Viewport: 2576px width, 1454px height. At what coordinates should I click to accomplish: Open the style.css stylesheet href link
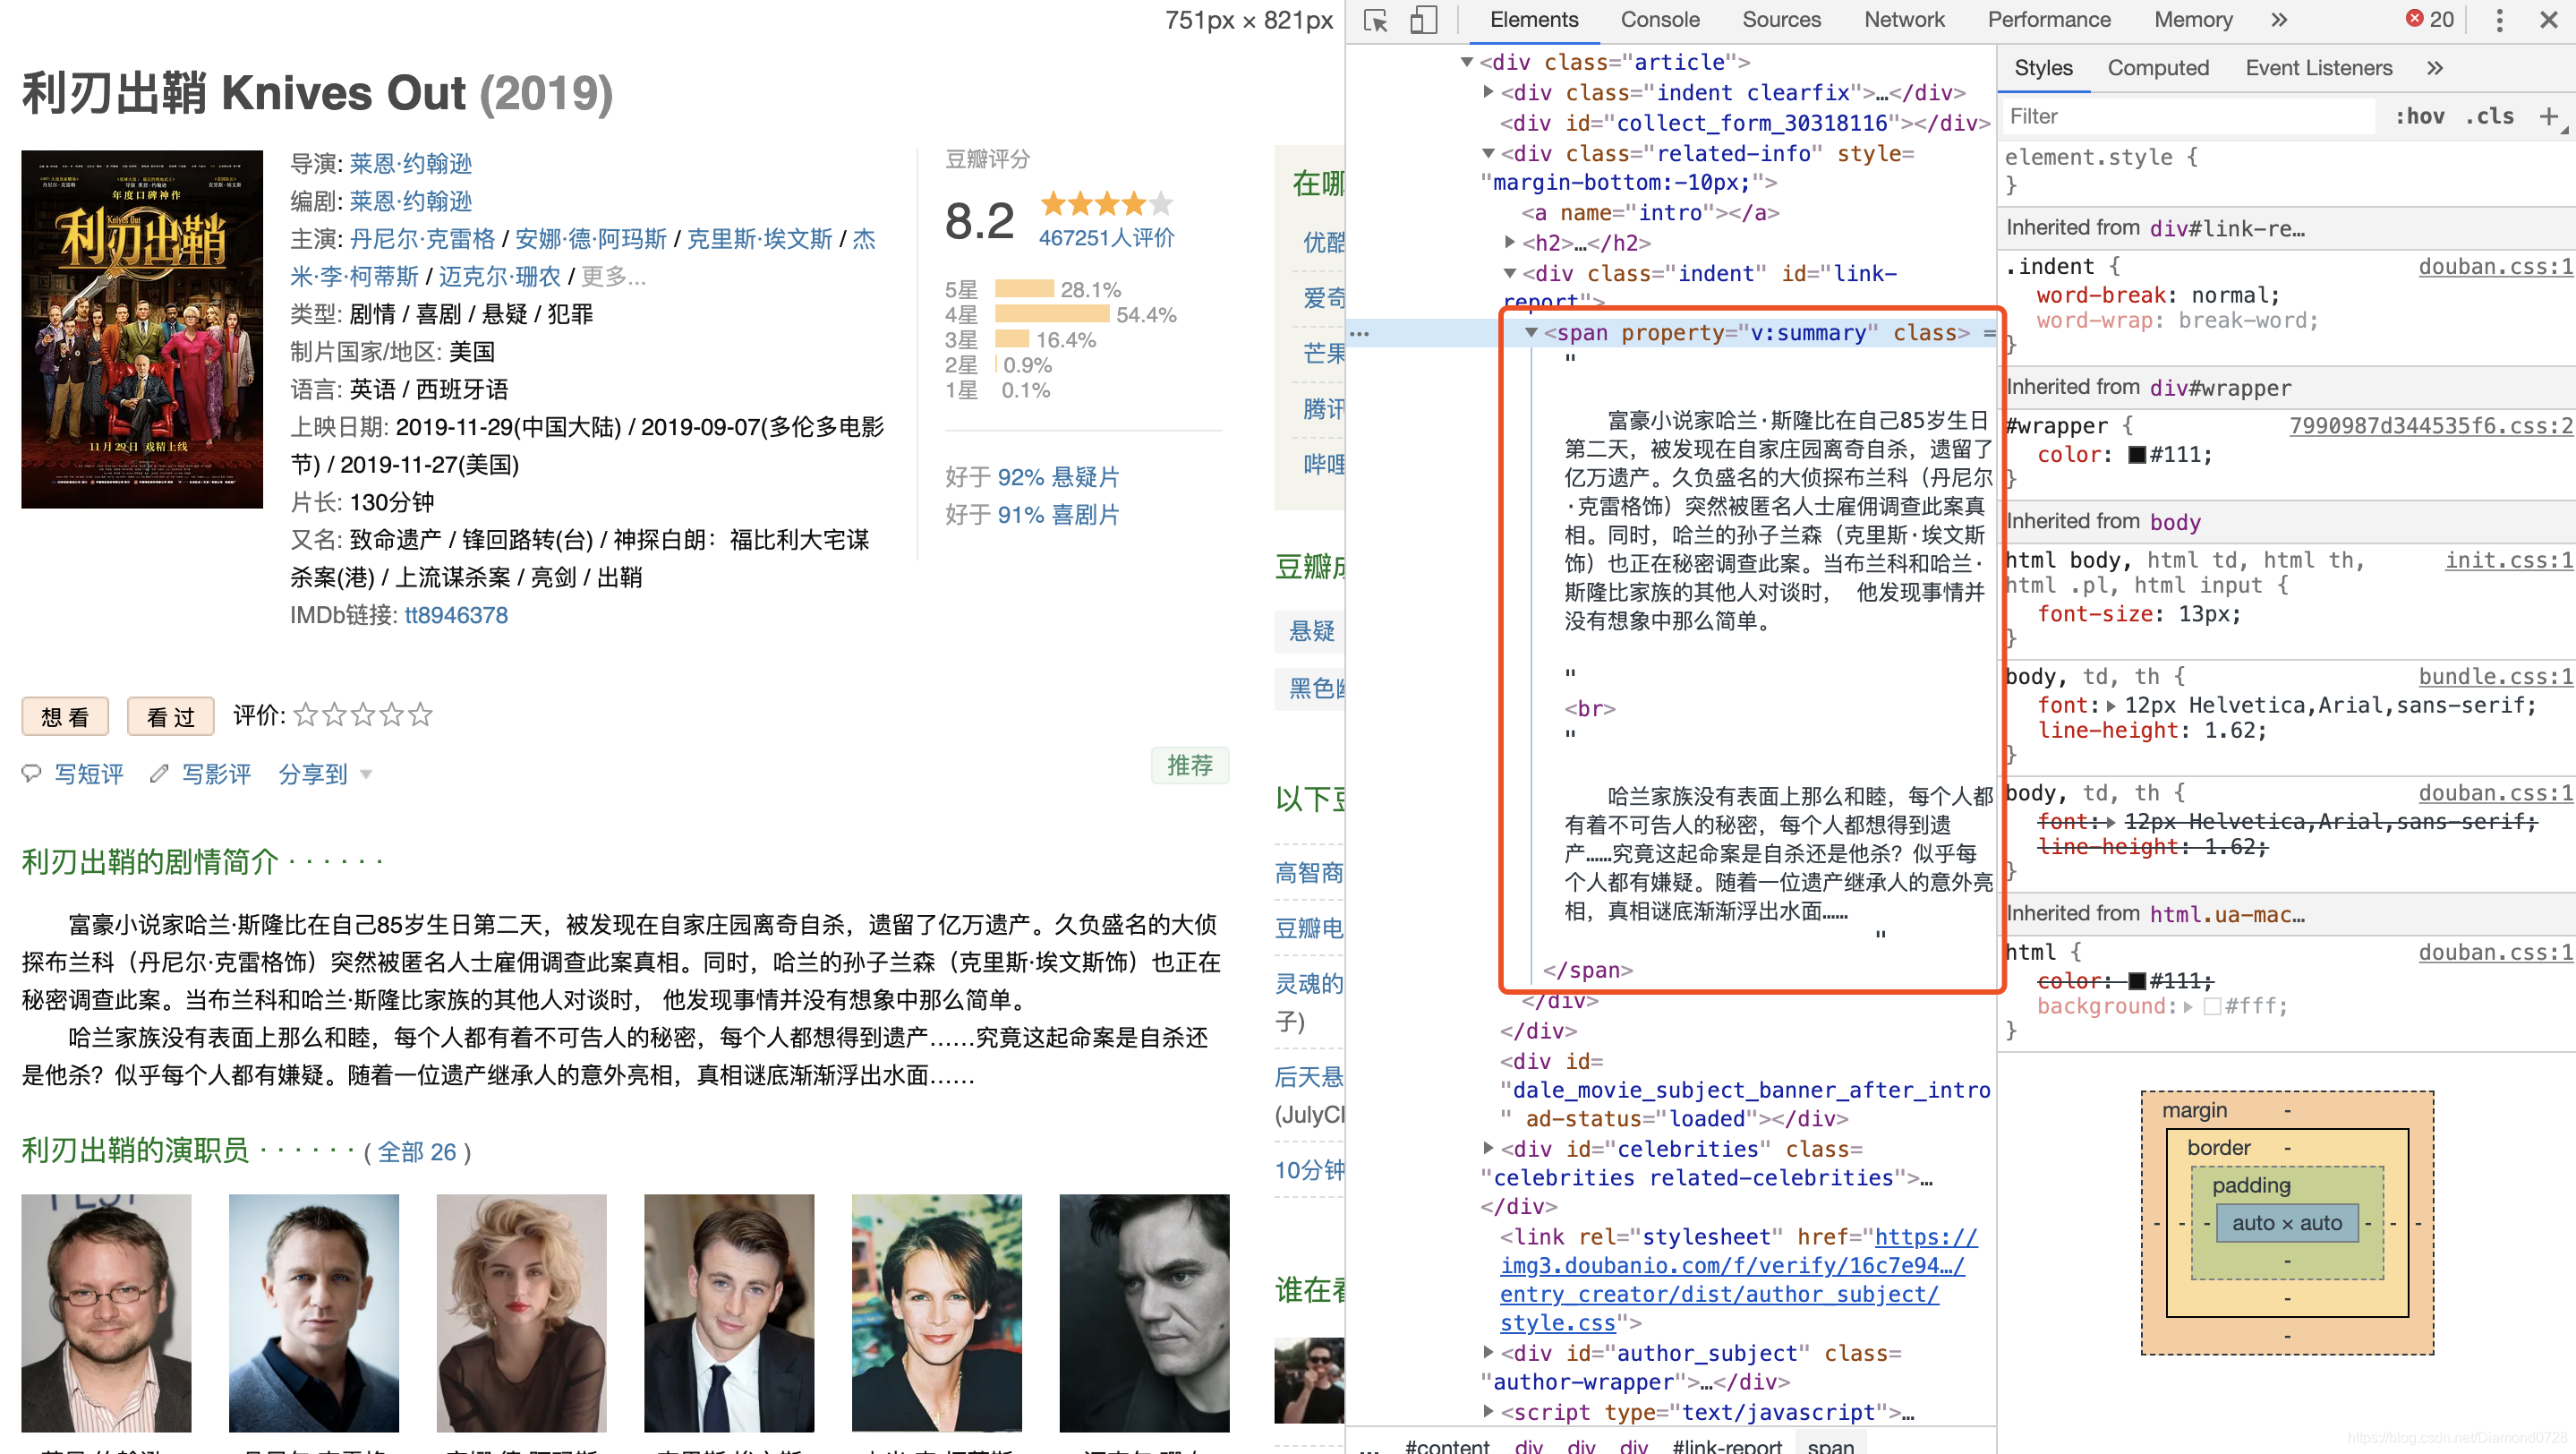(1739, 1279)
